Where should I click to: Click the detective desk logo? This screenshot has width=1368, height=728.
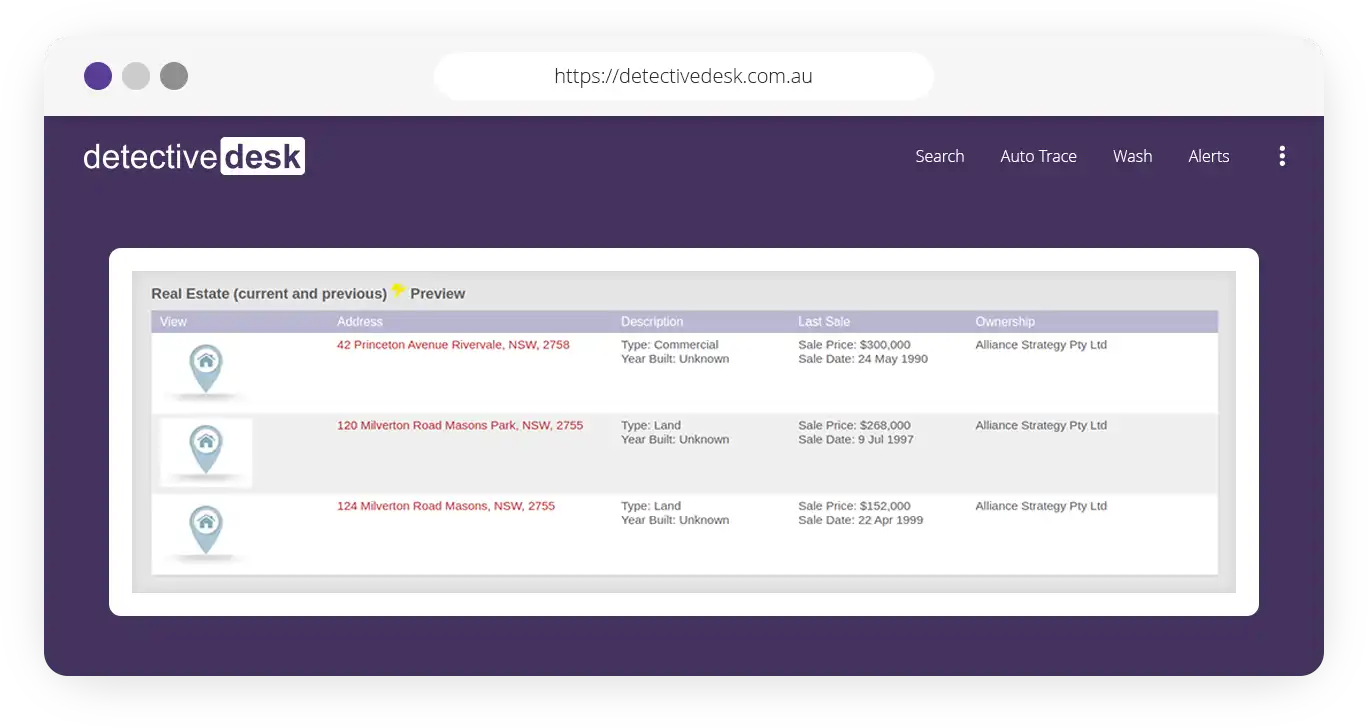(194, 156)
